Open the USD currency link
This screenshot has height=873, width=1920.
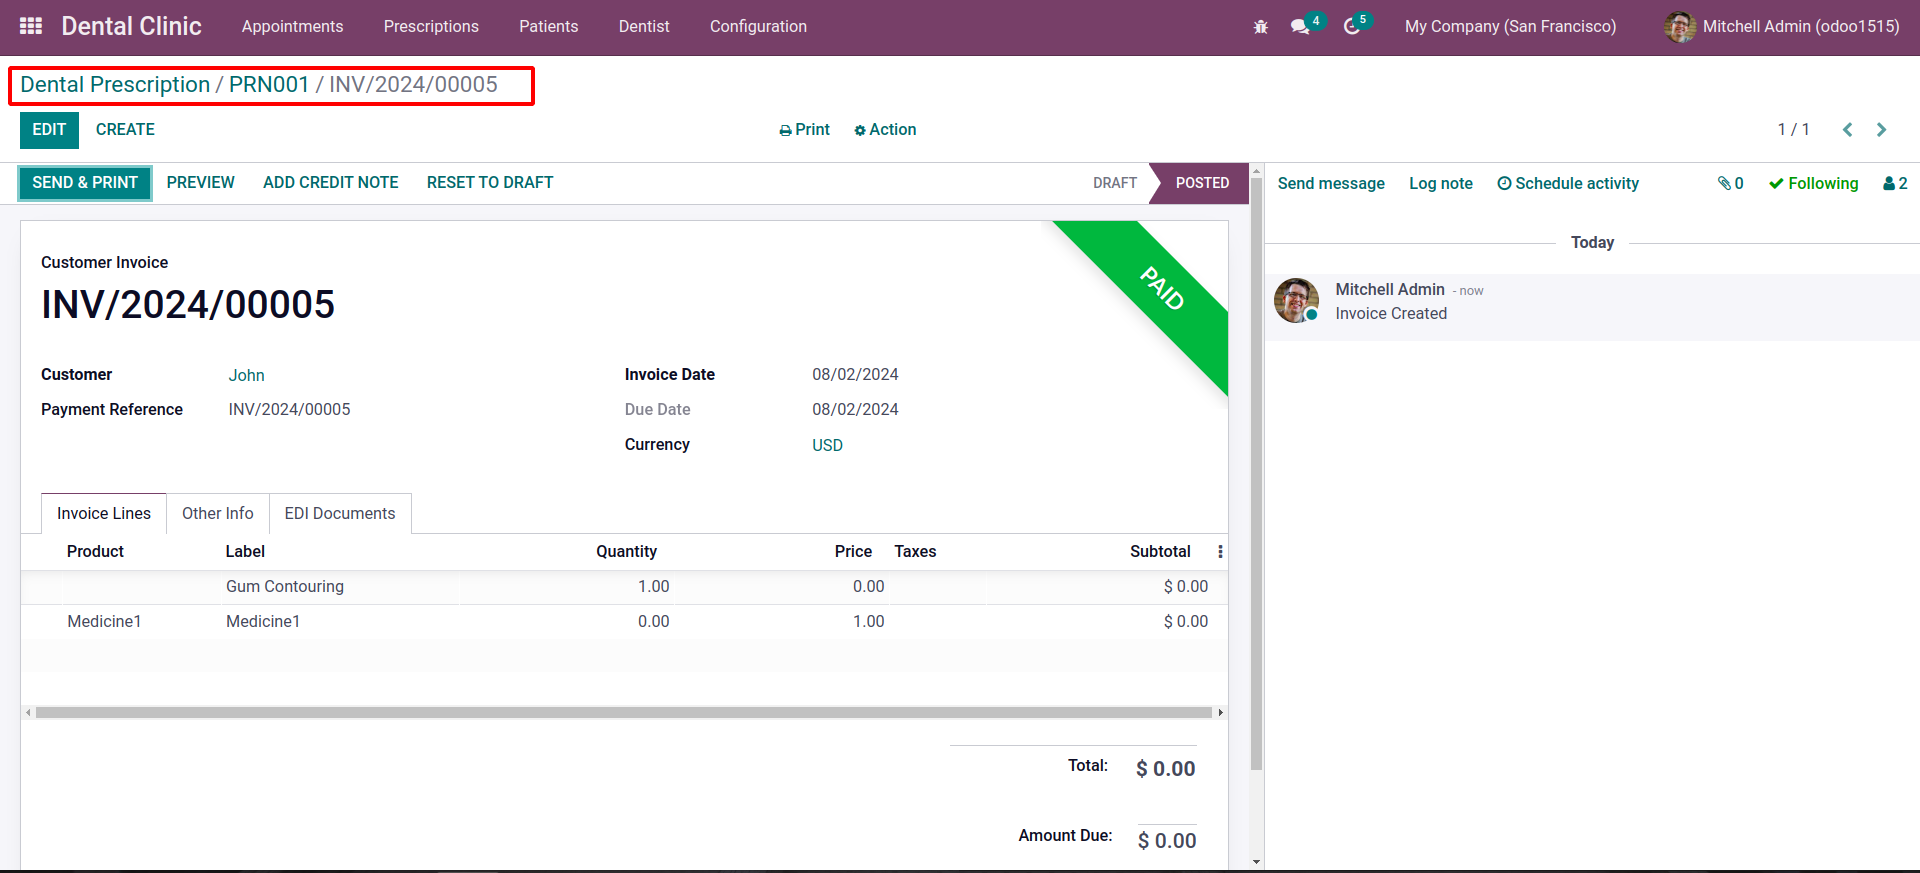827,445
